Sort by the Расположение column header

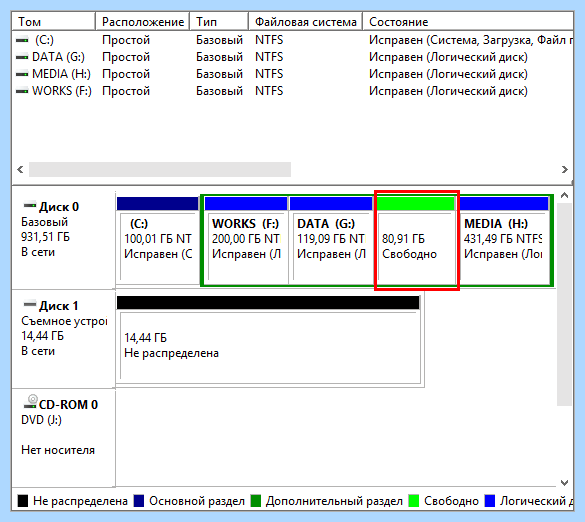(x=143, y=22)
